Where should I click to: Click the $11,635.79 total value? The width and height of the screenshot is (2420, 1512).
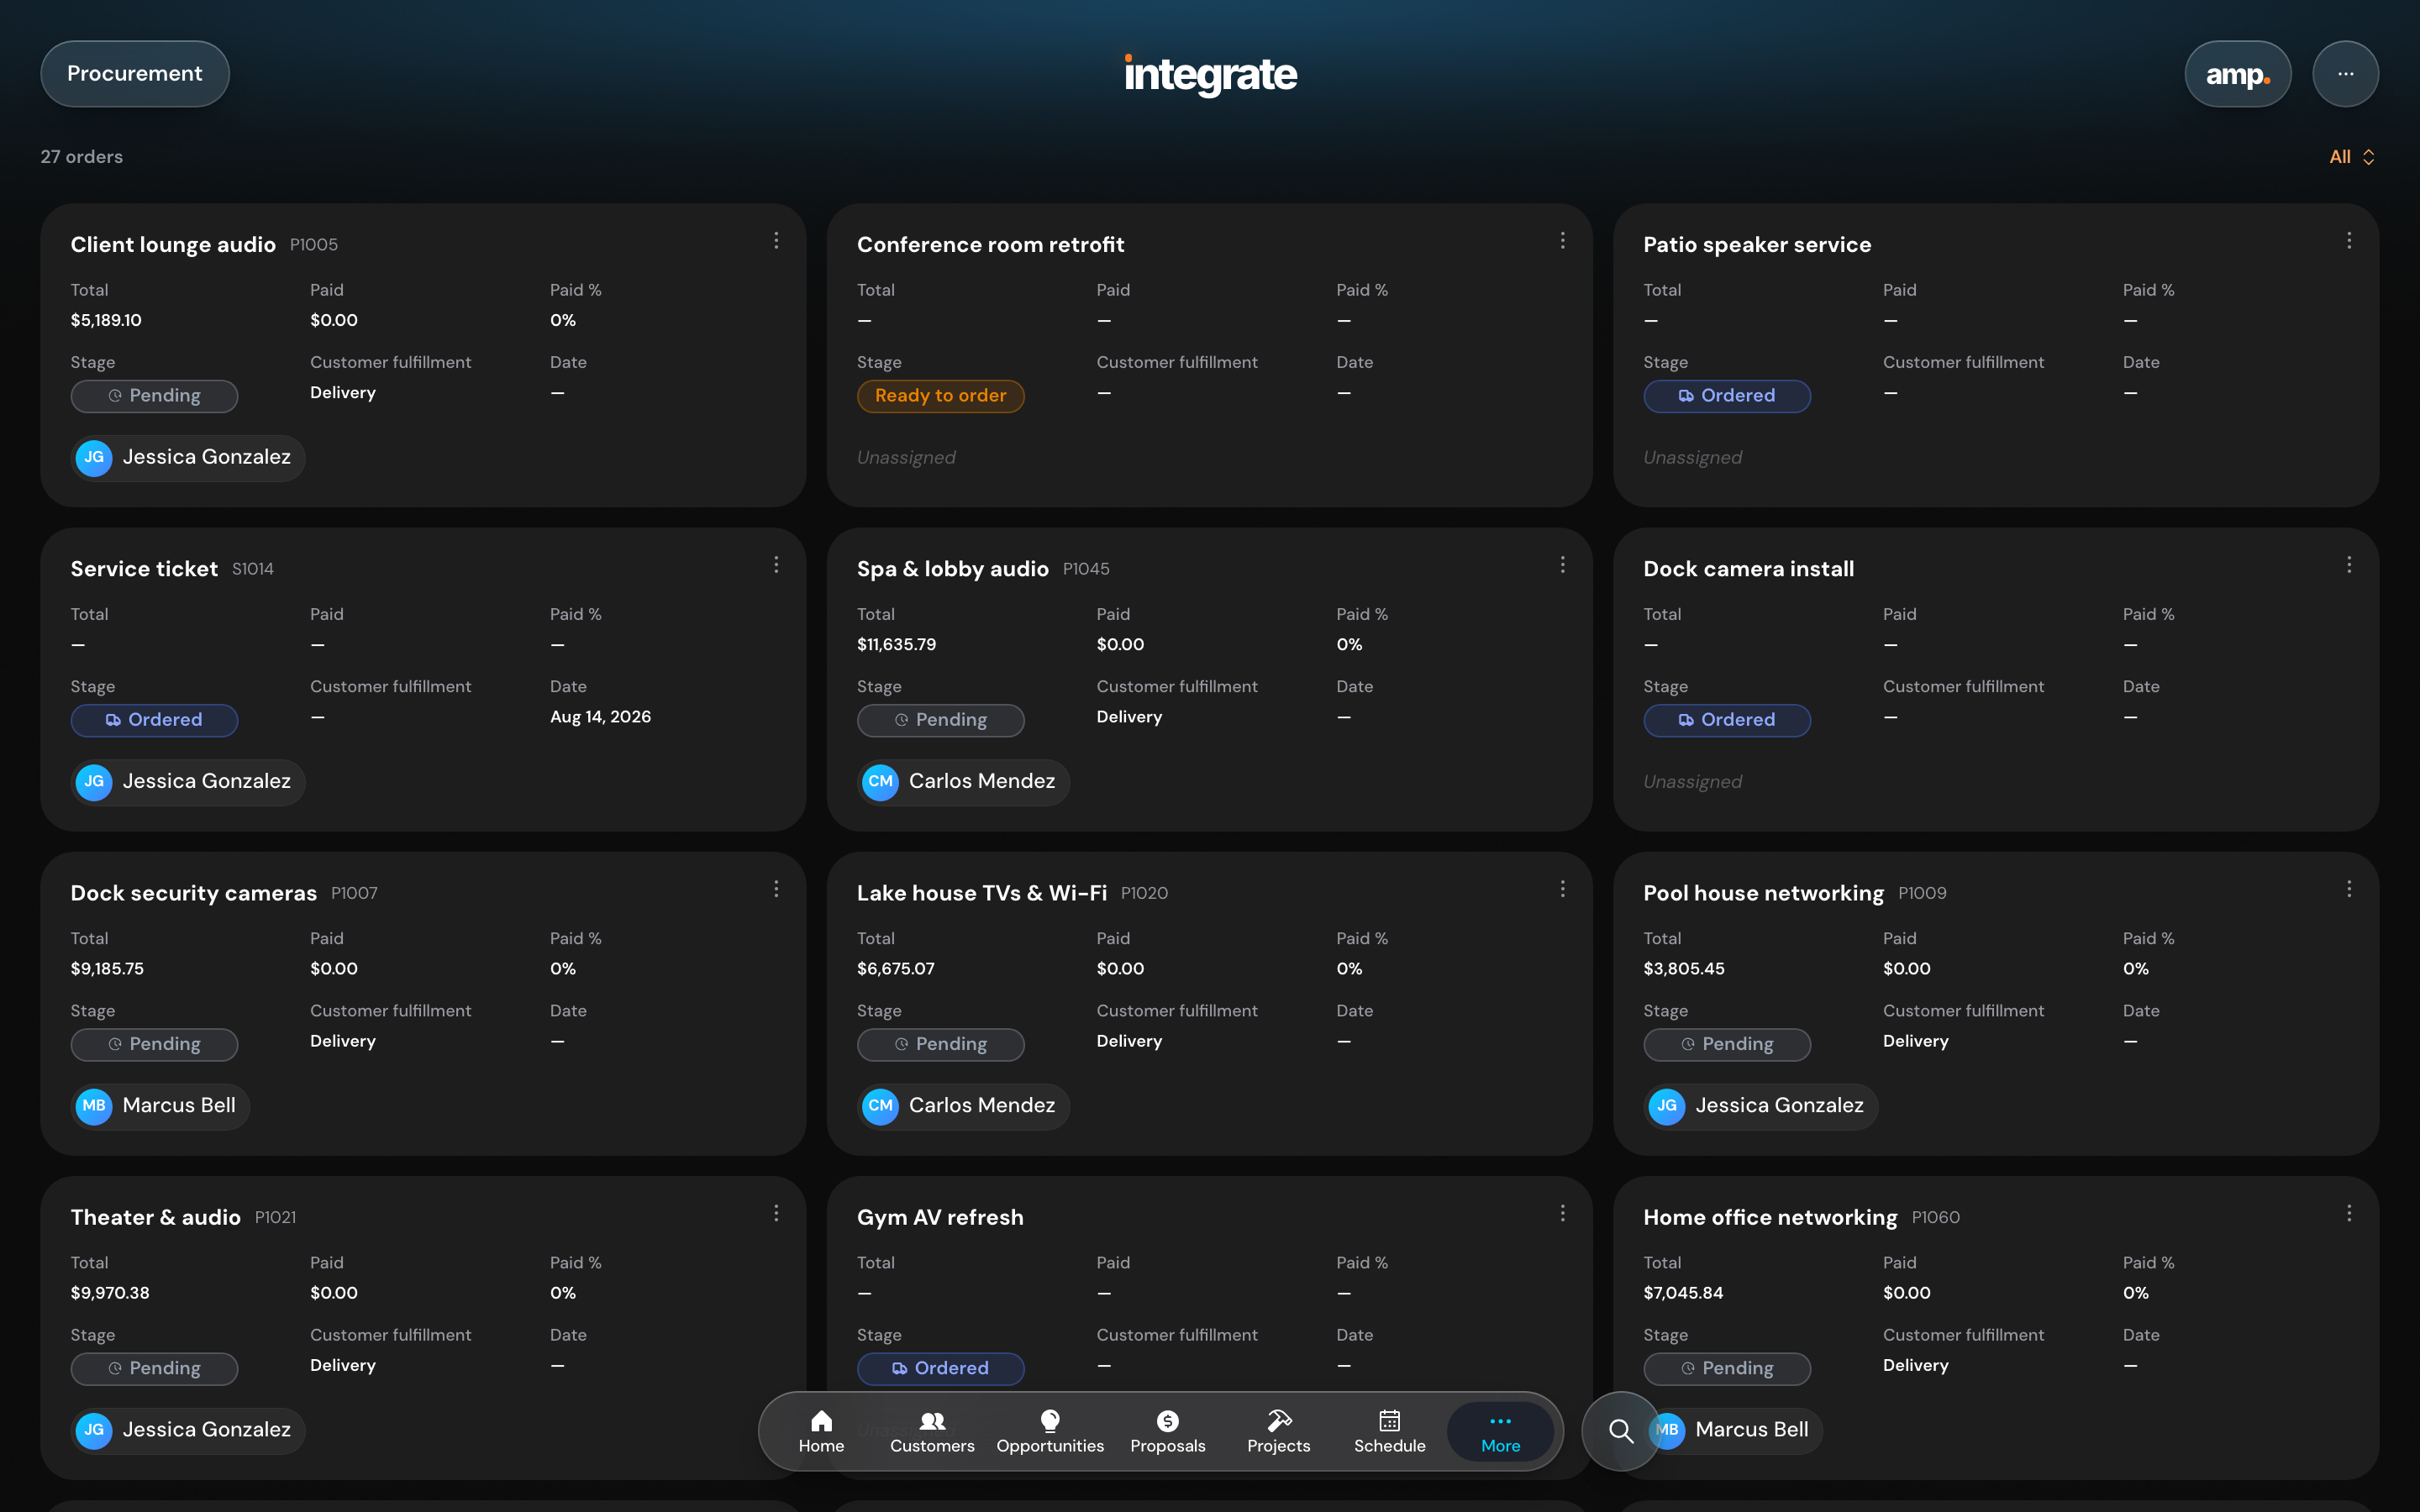[896, 645]
